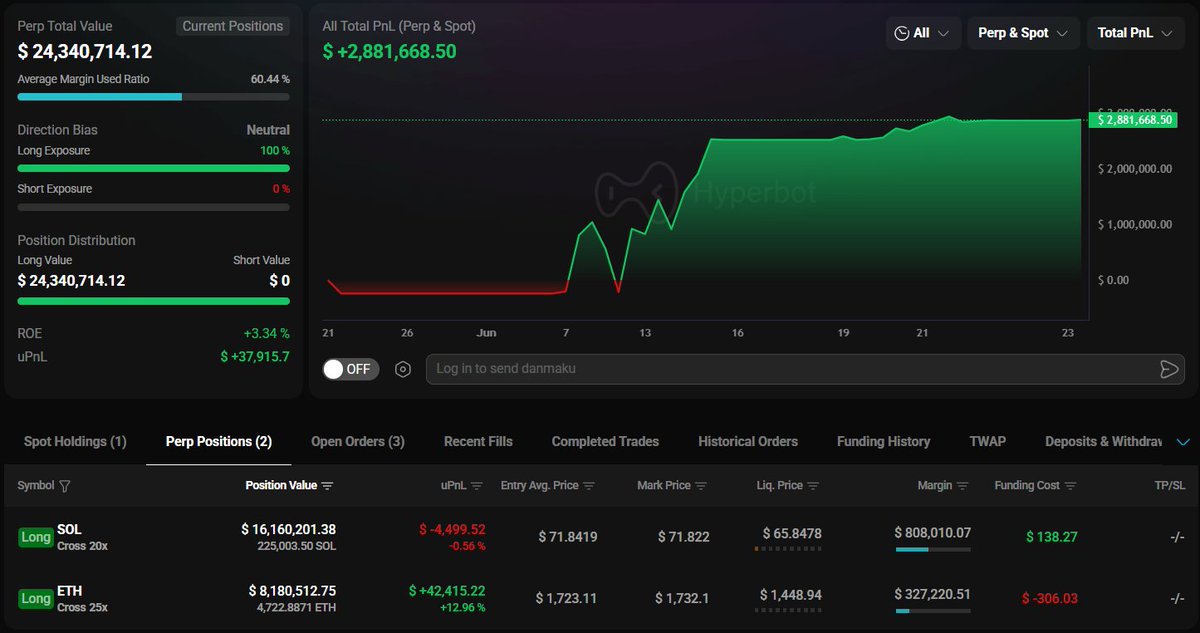Select the Perp Positions (2) tab
This screenshot has width=1200, height=633.
(x=219, y=441)
